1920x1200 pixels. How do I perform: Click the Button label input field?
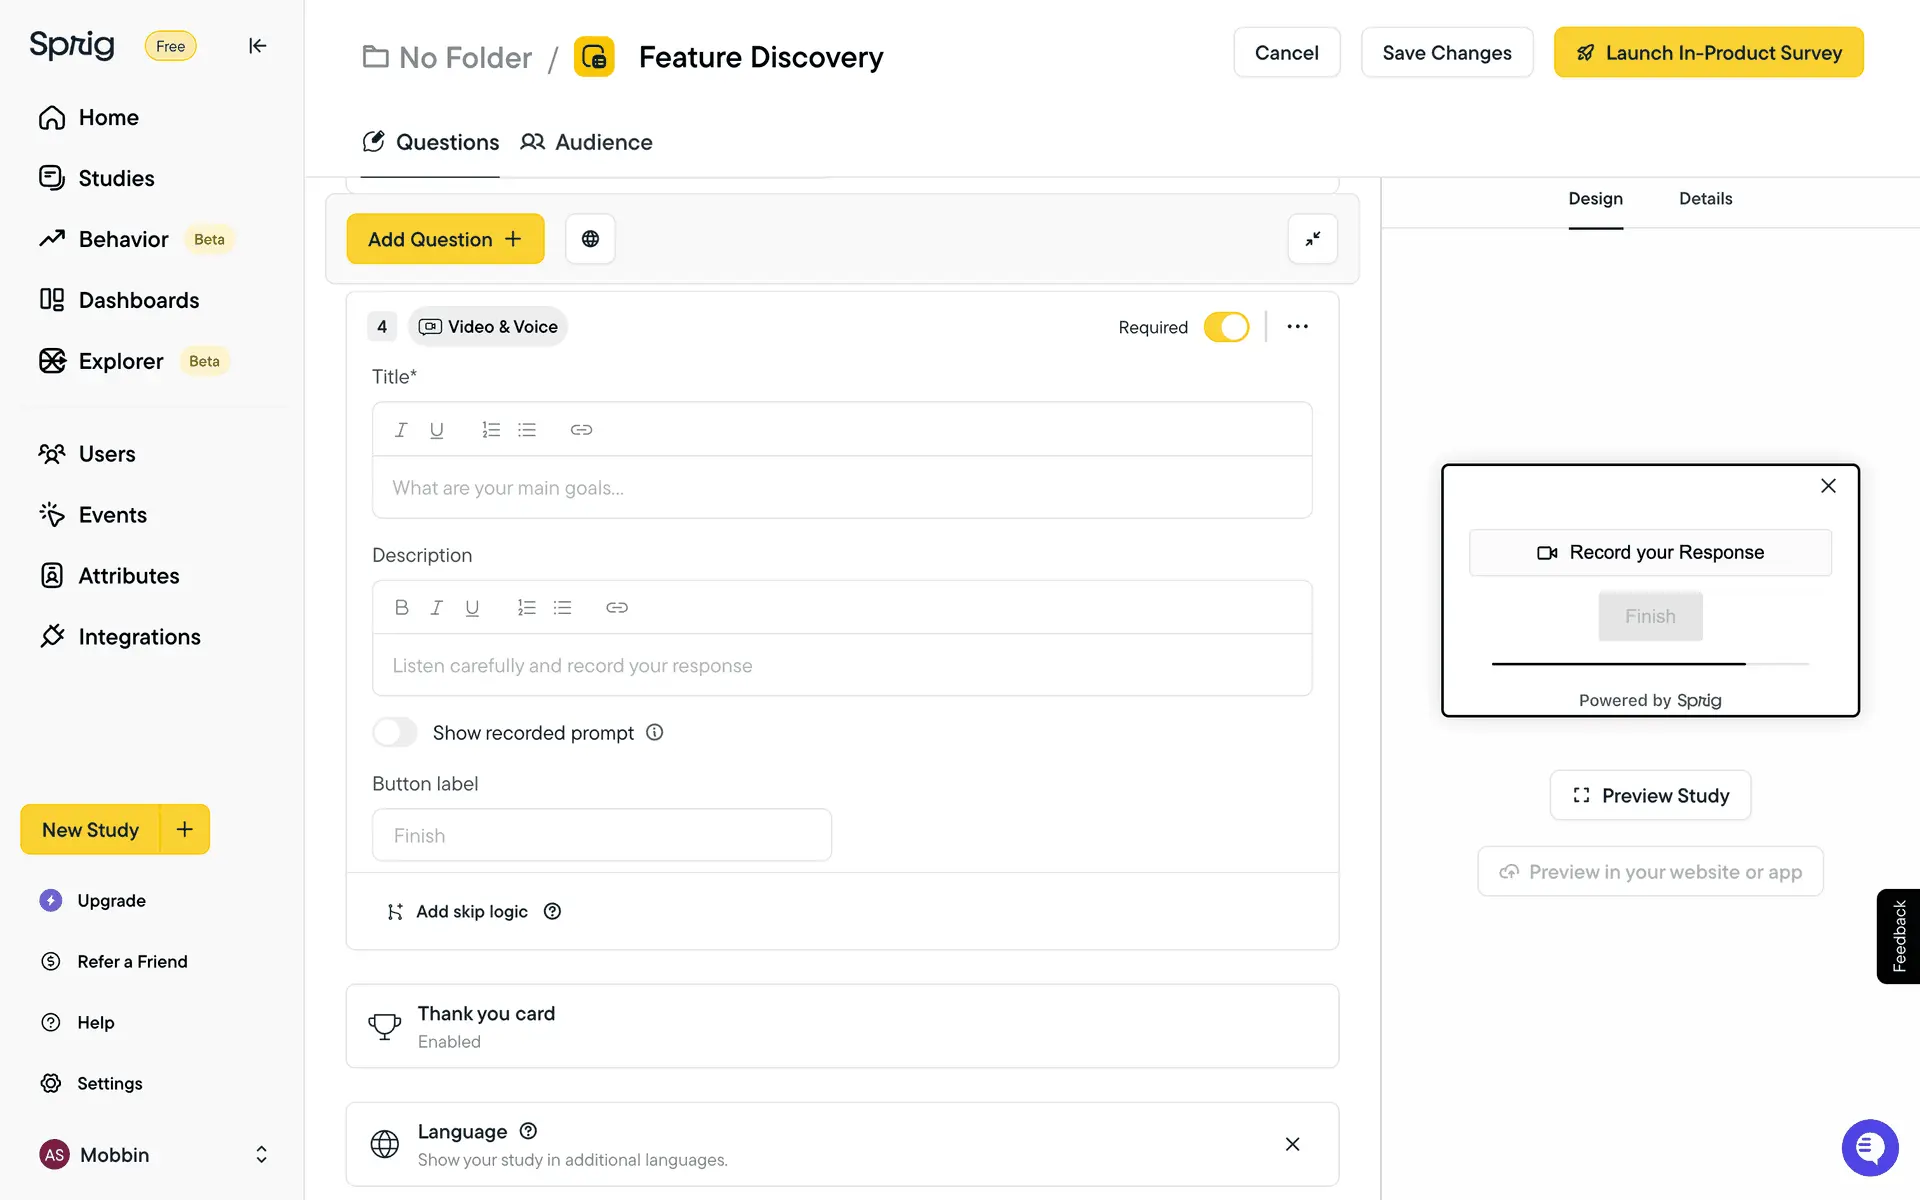pos(602,835)
